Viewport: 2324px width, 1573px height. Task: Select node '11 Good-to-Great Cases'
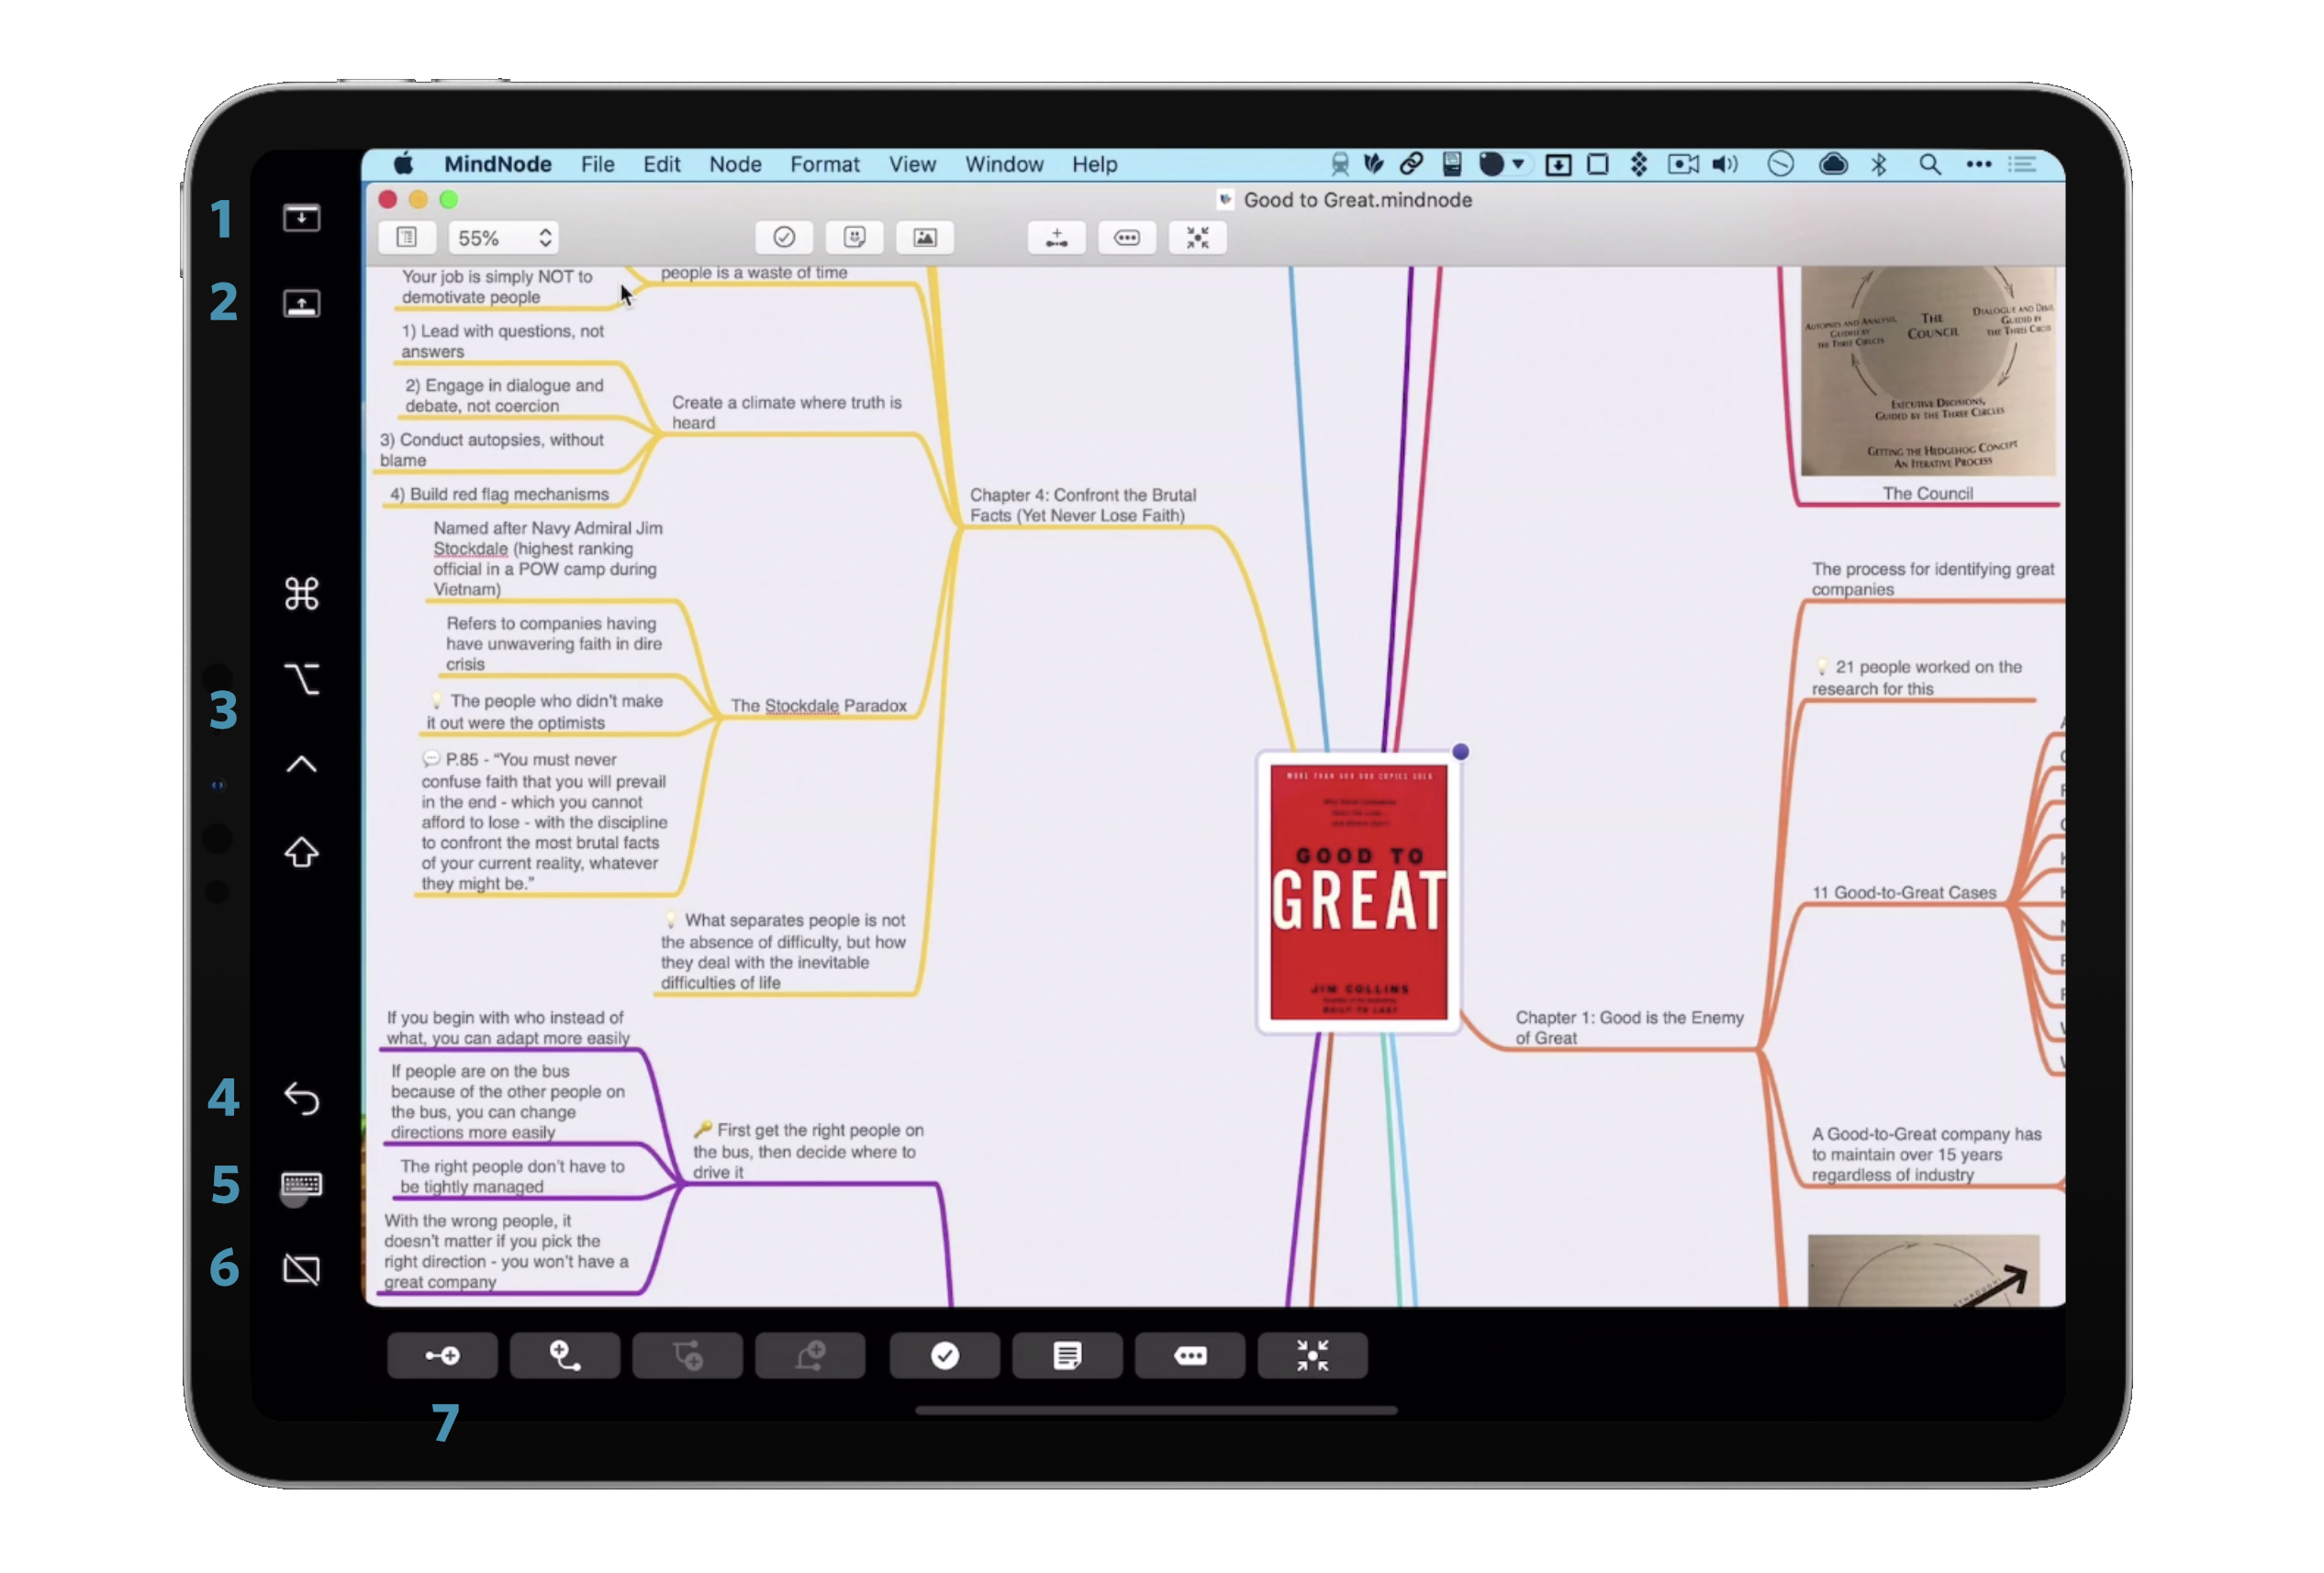(1904, 893)
